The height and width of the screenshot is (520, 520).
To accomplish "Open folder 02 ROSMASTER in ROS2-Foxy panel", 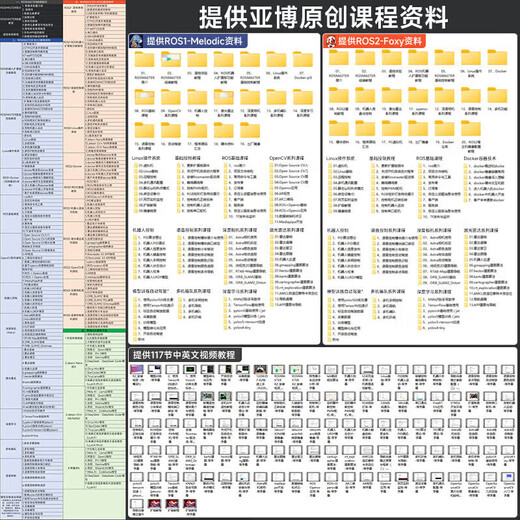I will tap(365, 57).
